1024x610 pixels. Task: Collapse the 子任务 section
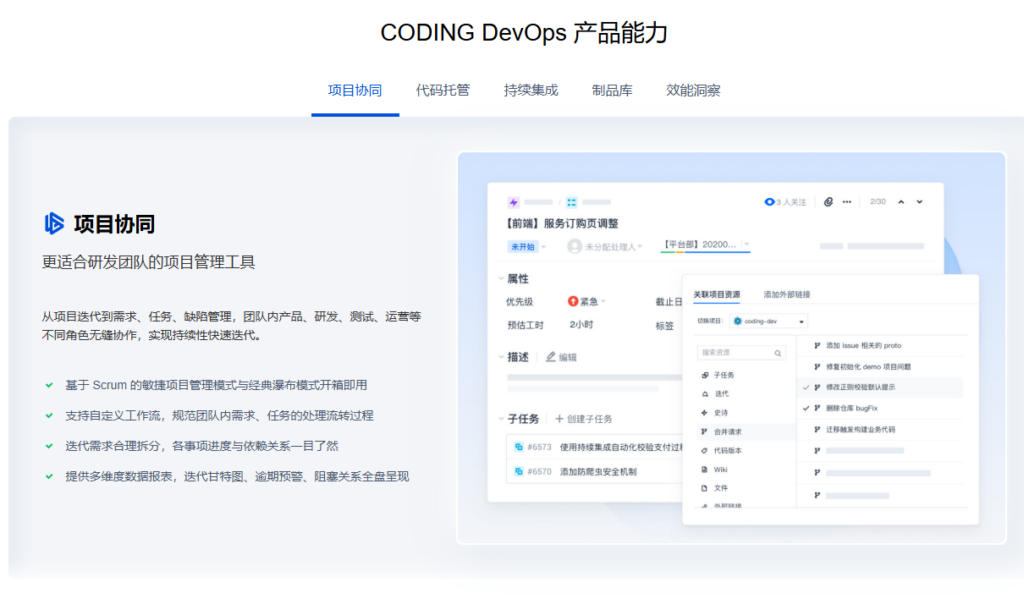(501, 419)
